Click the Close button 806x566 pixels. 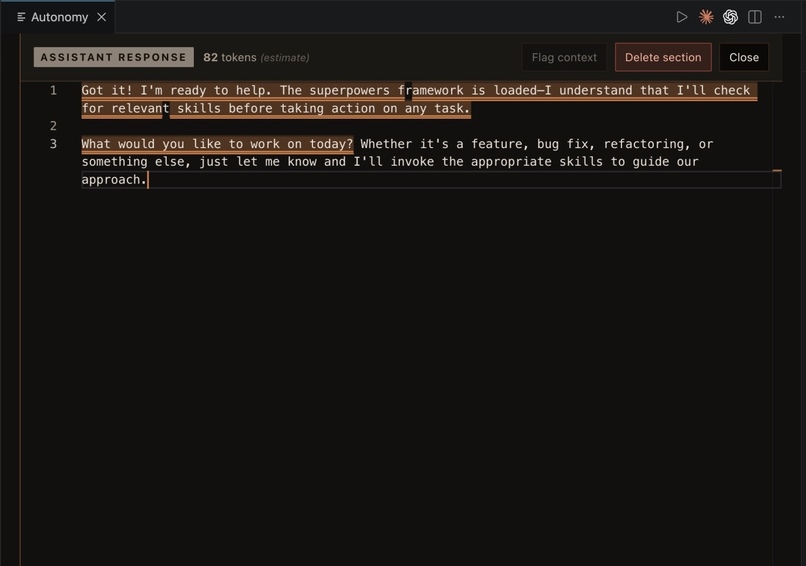coord(744,57)
